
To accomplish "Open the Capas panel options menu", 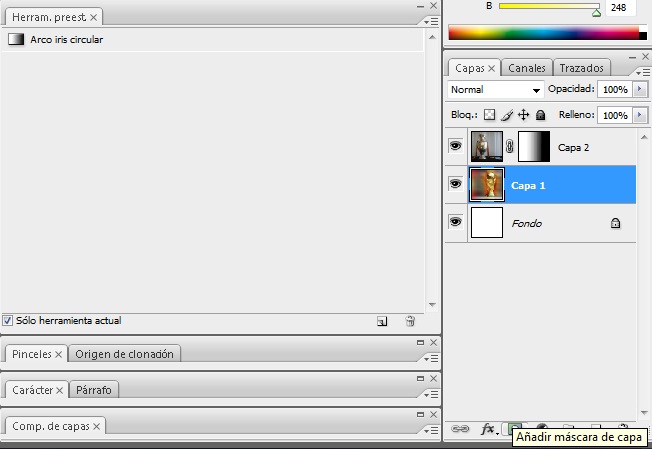I will point(643,73).
